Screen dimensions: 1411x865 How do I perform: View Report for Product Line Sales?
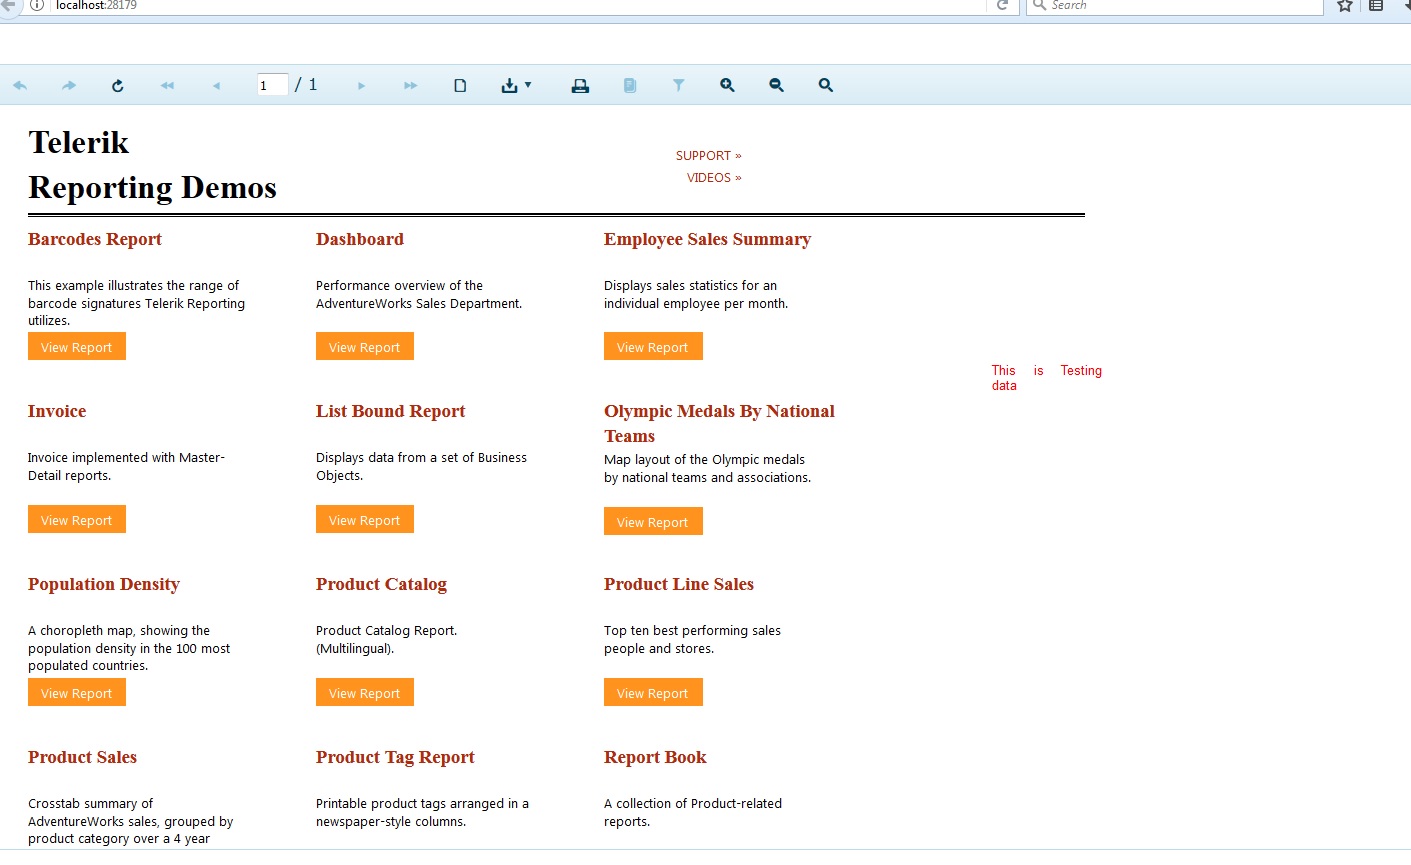point(653,693)
